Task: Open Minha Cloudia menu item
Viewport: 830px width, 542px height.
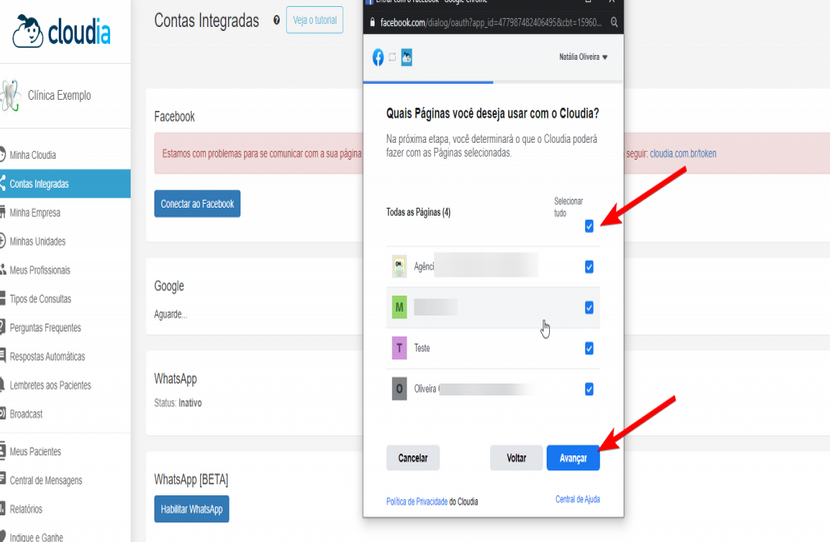Action: [x=65, y=155]
